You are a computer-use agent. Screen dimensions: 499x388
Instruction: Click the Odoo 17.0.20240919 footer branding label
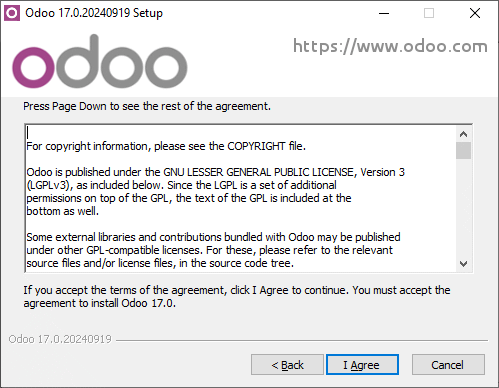(60, 339)
